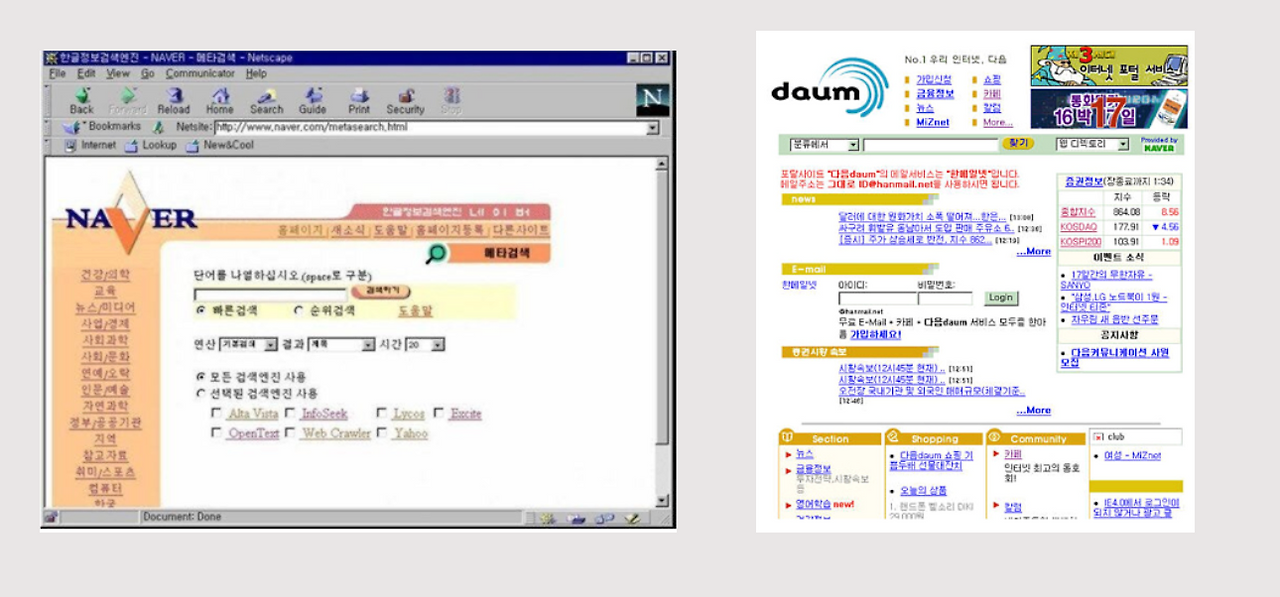Click the Daum 찾기 search button
This screenshot has width=1280, height=597.
point(1018,144)
